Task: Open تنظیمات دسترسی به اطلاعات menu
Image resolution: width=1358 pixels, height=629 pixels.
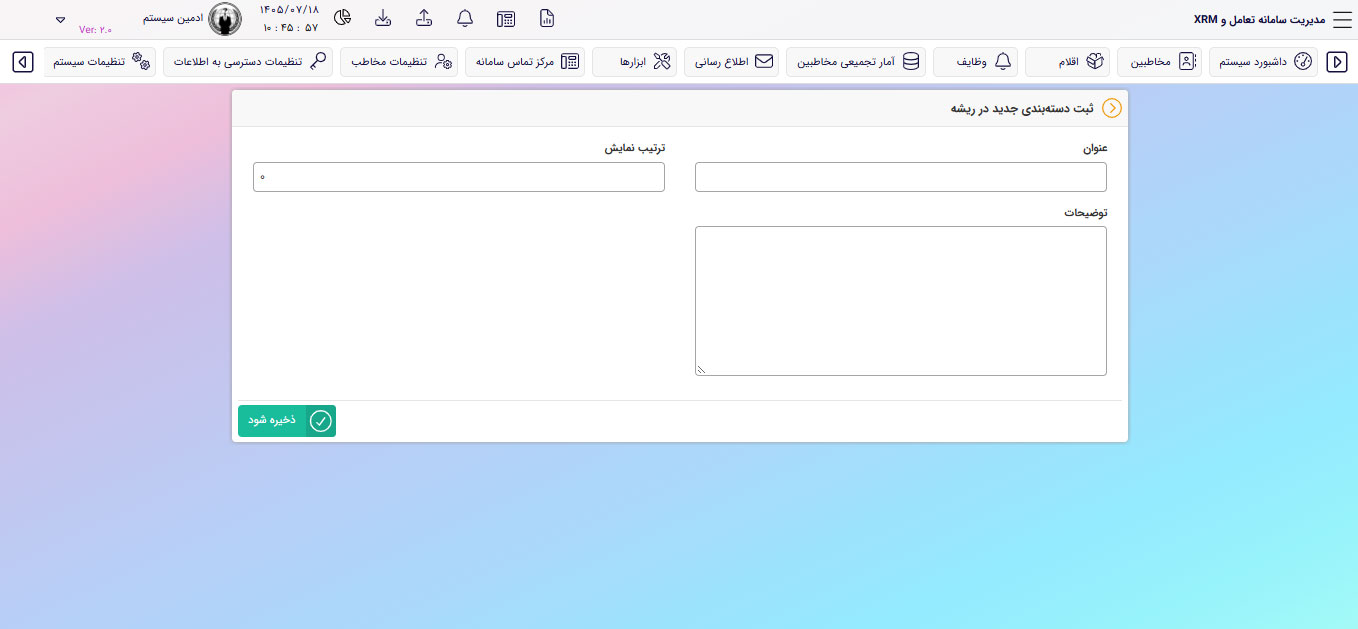Action: [x=248, y=62]
